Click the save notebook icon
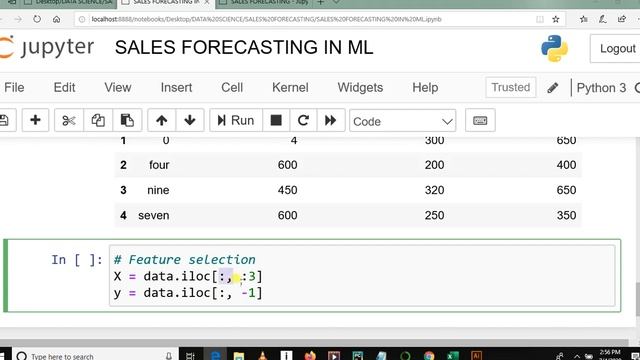The image size is (640, 360). (x=5, y=120)
